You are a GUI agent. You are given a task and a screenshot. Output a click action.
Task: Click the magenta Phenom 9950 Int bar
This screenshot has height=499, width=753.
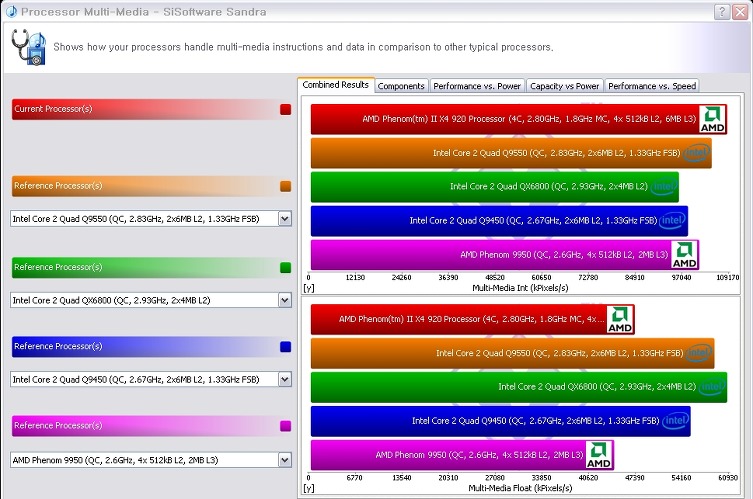pos(505,255)
